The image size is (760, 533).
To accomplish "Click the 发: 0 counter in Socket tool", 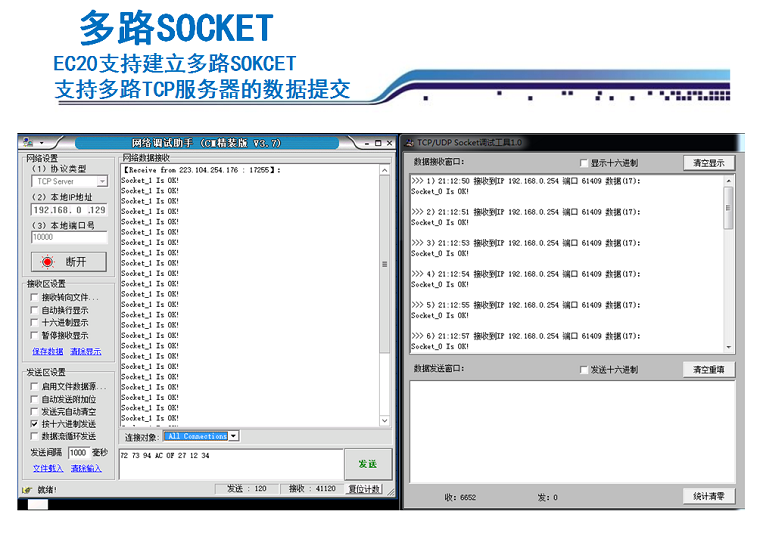I will (x=548, y=497).
